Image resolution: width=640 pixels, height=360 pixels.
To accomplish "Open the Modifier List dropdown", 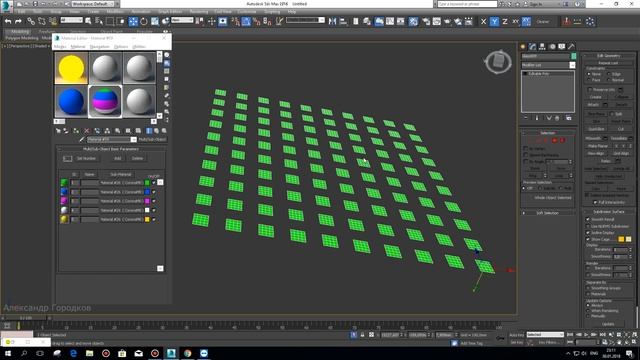I will click(548, 65).
